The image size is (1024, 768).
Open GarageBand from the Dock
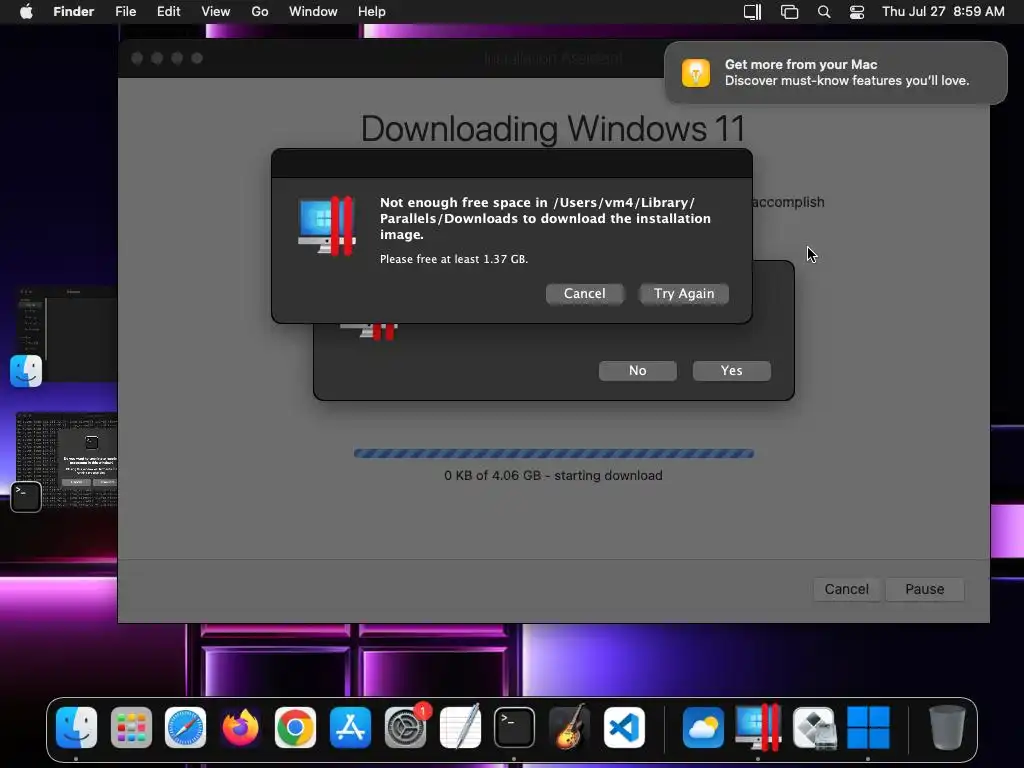[x=569, y=728]
